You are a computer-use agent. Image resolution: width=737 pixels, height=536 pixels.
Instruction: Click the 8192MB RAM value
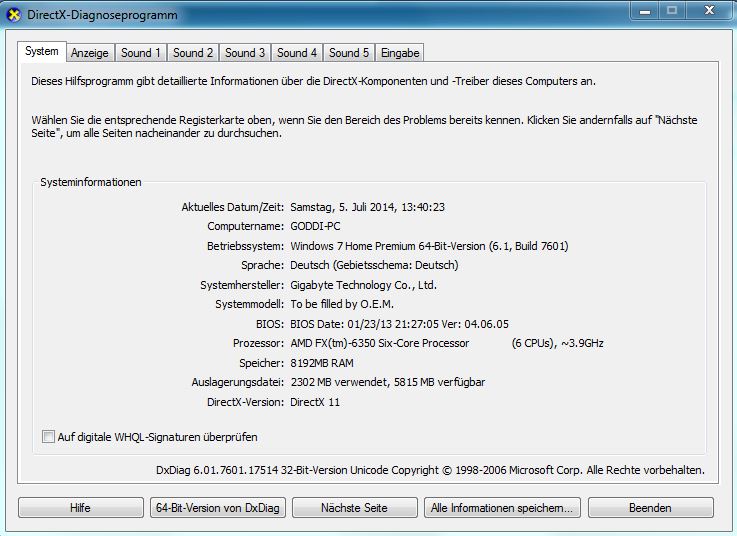tap(322, 363)
